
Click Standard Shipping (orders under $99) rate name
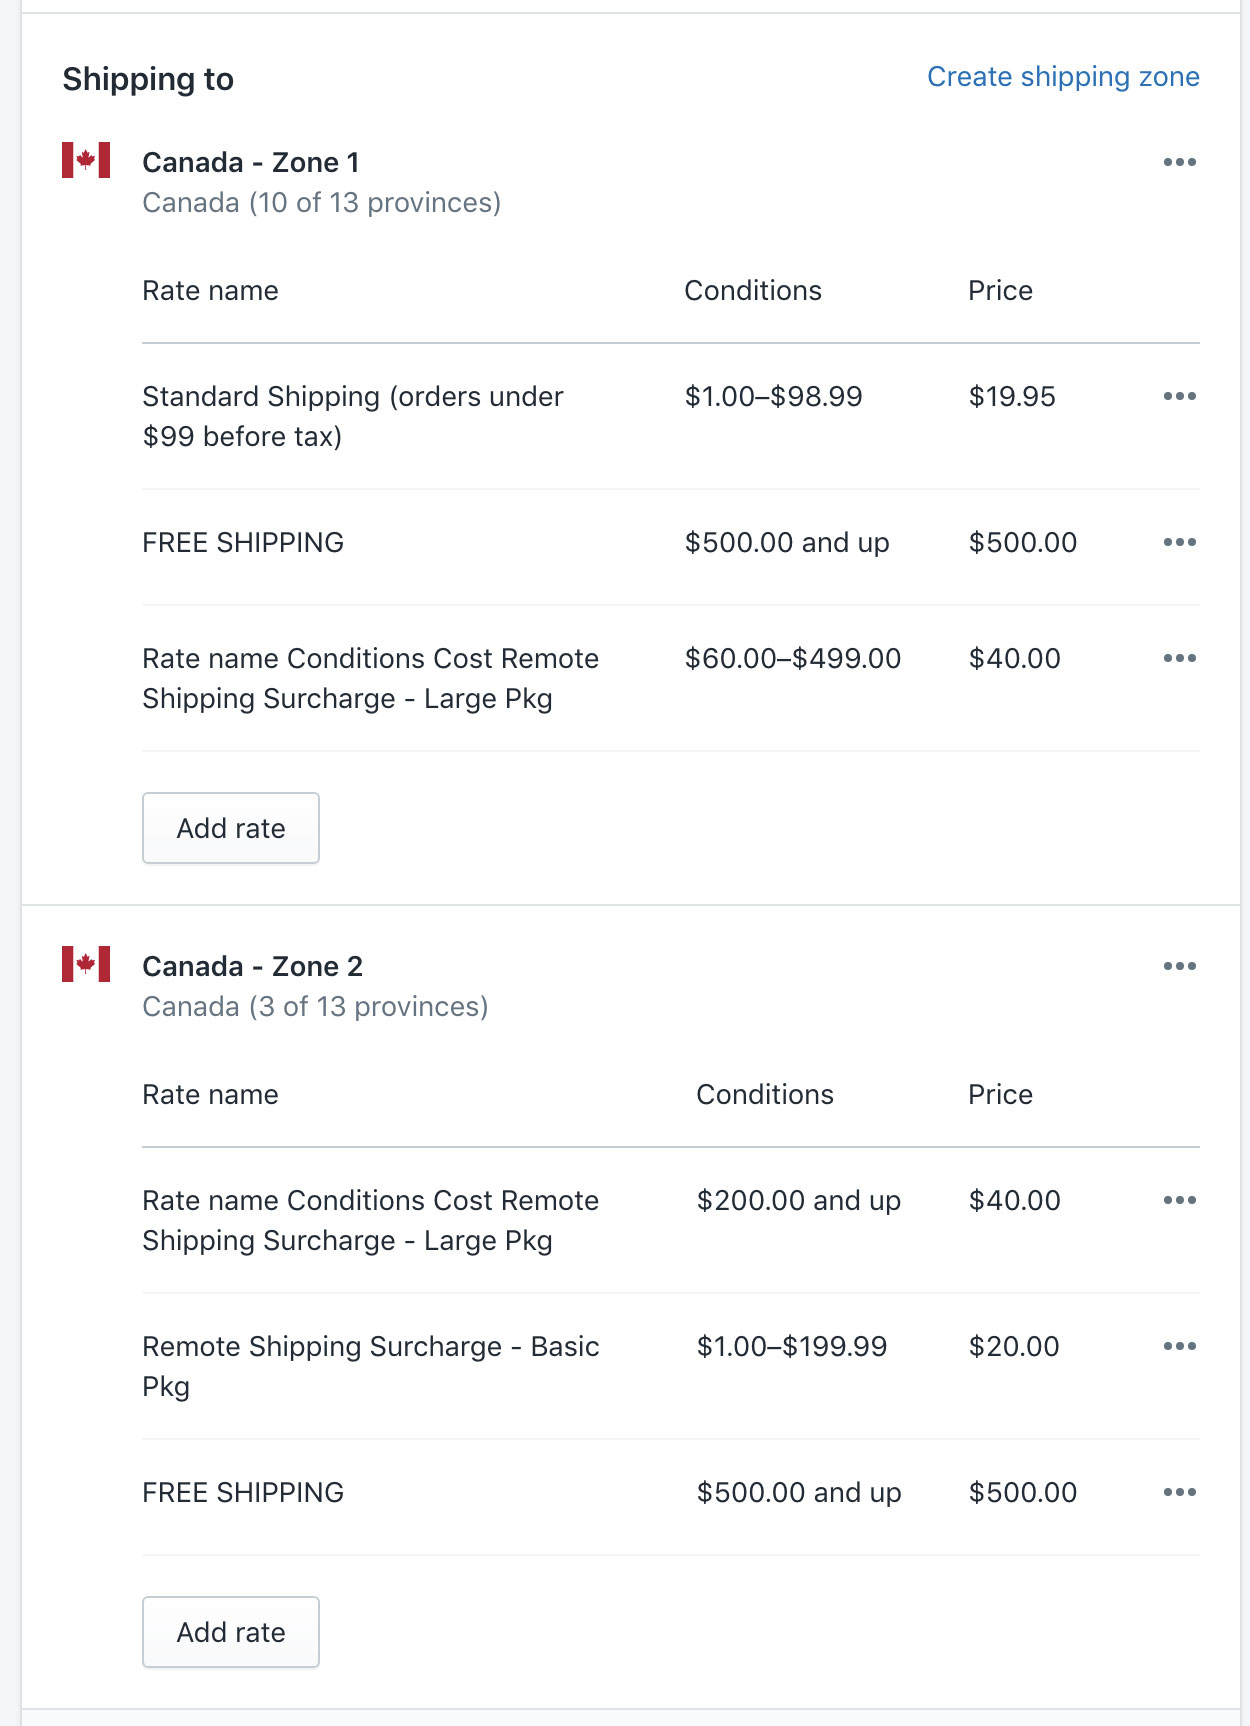352,416
